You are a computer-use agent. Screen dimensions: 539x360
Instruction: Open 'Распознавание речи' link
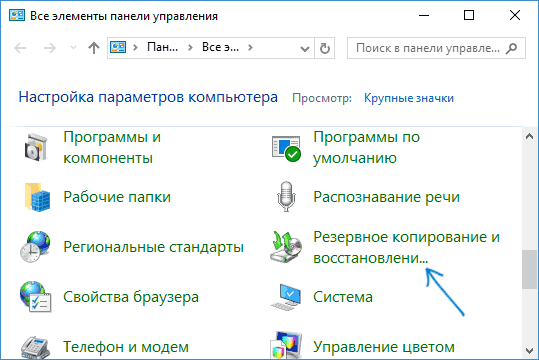pyautogui.click(x=386, y=197)
